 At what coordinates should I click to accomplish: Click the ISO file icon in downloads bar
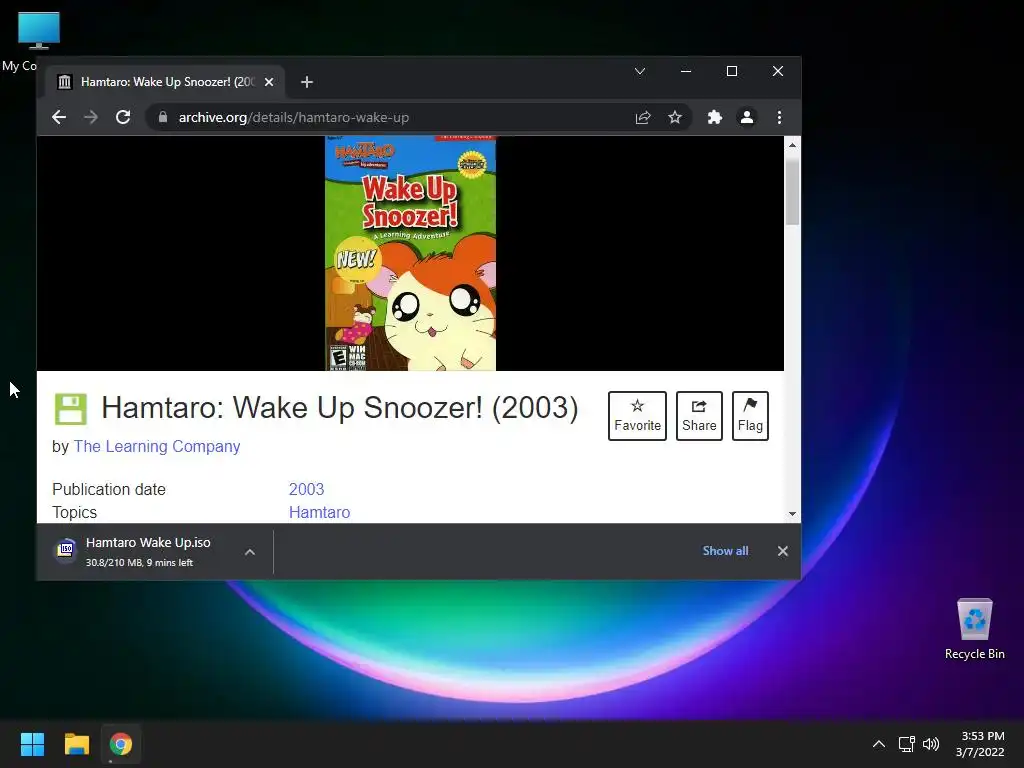66,550
